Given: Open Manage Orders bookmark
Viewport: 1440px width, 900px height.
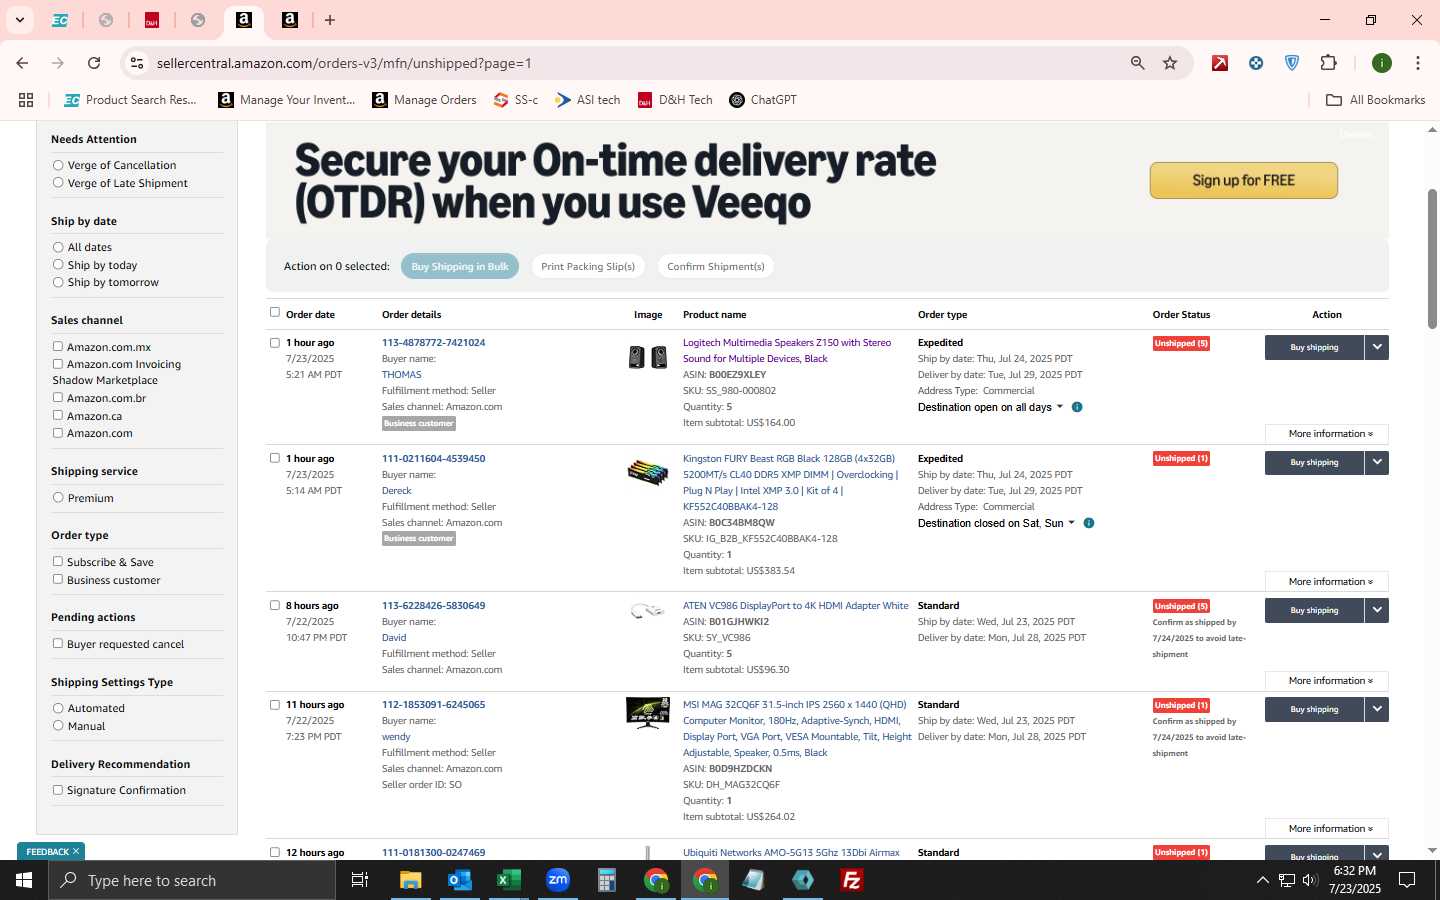Looking at the screenshot, I should [424, 100].
